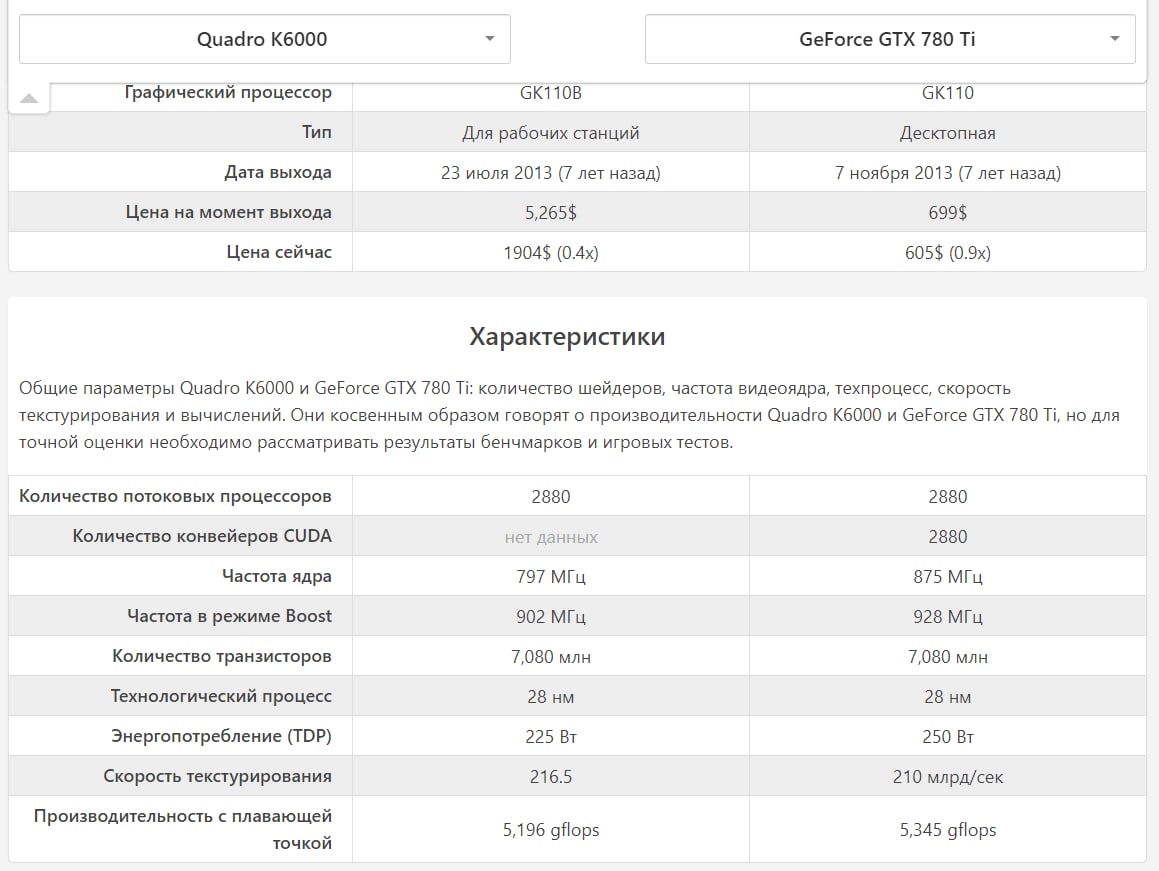Click the 'Скорость текстурирования' label
The image size is (1159, 871).
click(x=217, y=776)
